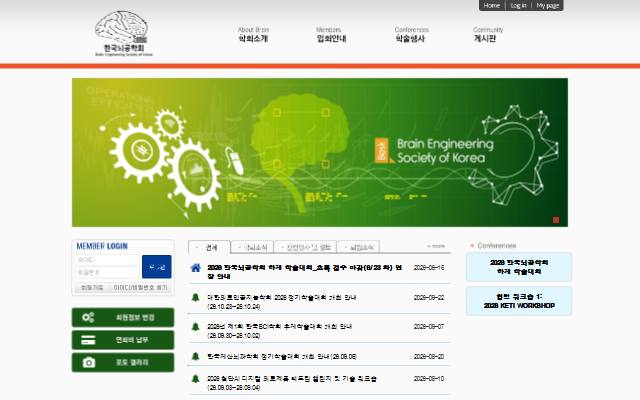640x400 pixels.
Task: Click bell icon of 2028-08-07 notice
Action: [196, 327]
